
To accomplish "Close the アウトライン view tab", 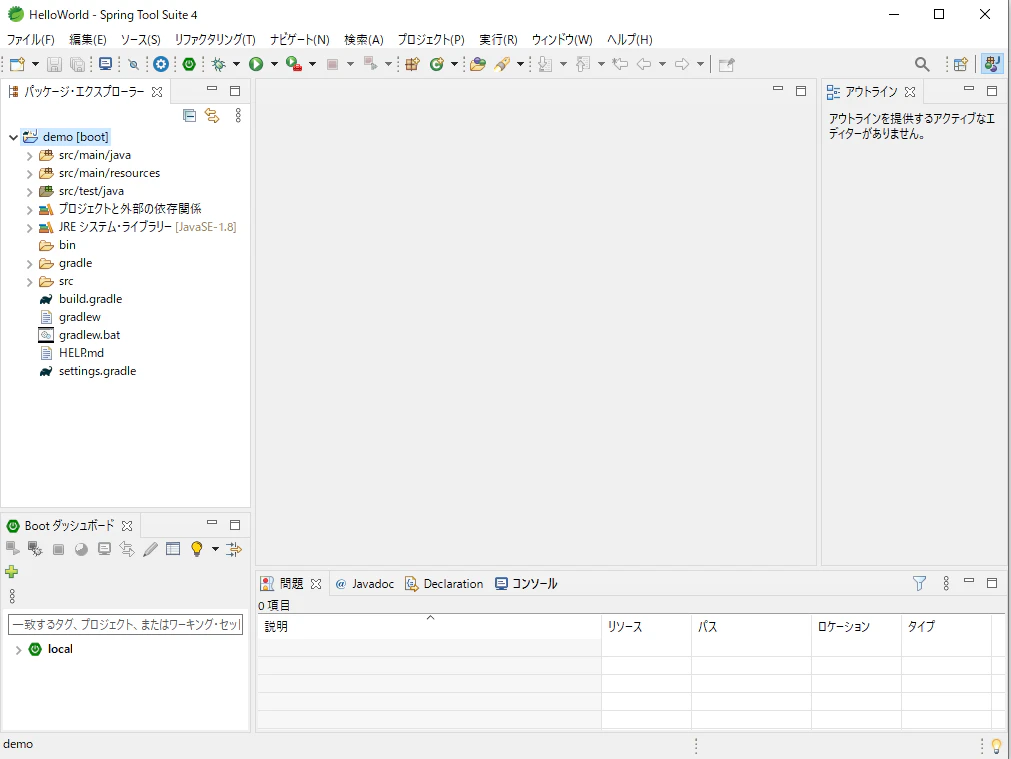I will pyautogui.click(x=910, y=92).
